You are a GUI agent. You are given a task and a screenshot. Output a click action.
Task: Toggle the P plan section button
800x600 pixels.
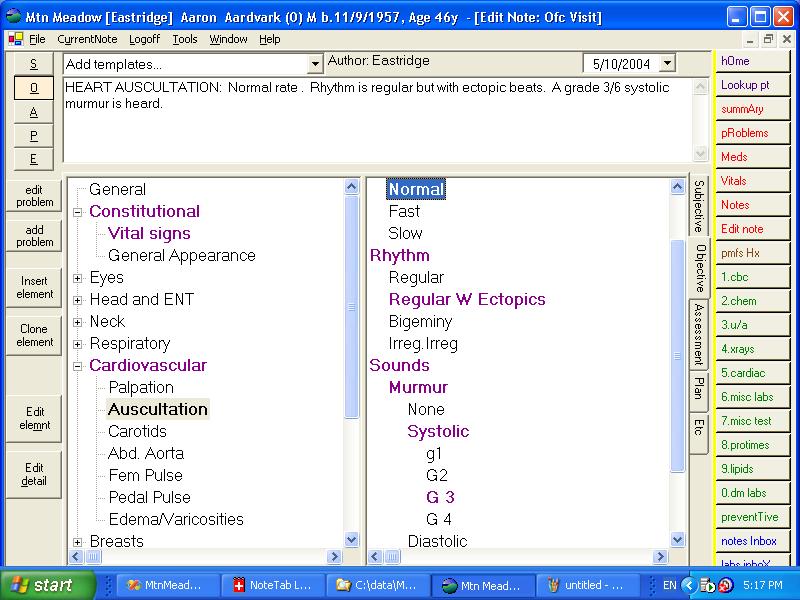(33, 136)
